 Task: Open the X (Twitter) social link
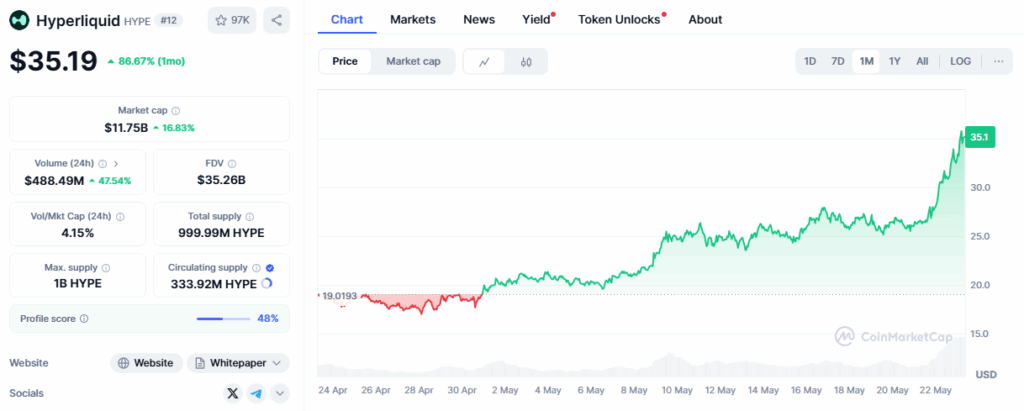point(232,393)
